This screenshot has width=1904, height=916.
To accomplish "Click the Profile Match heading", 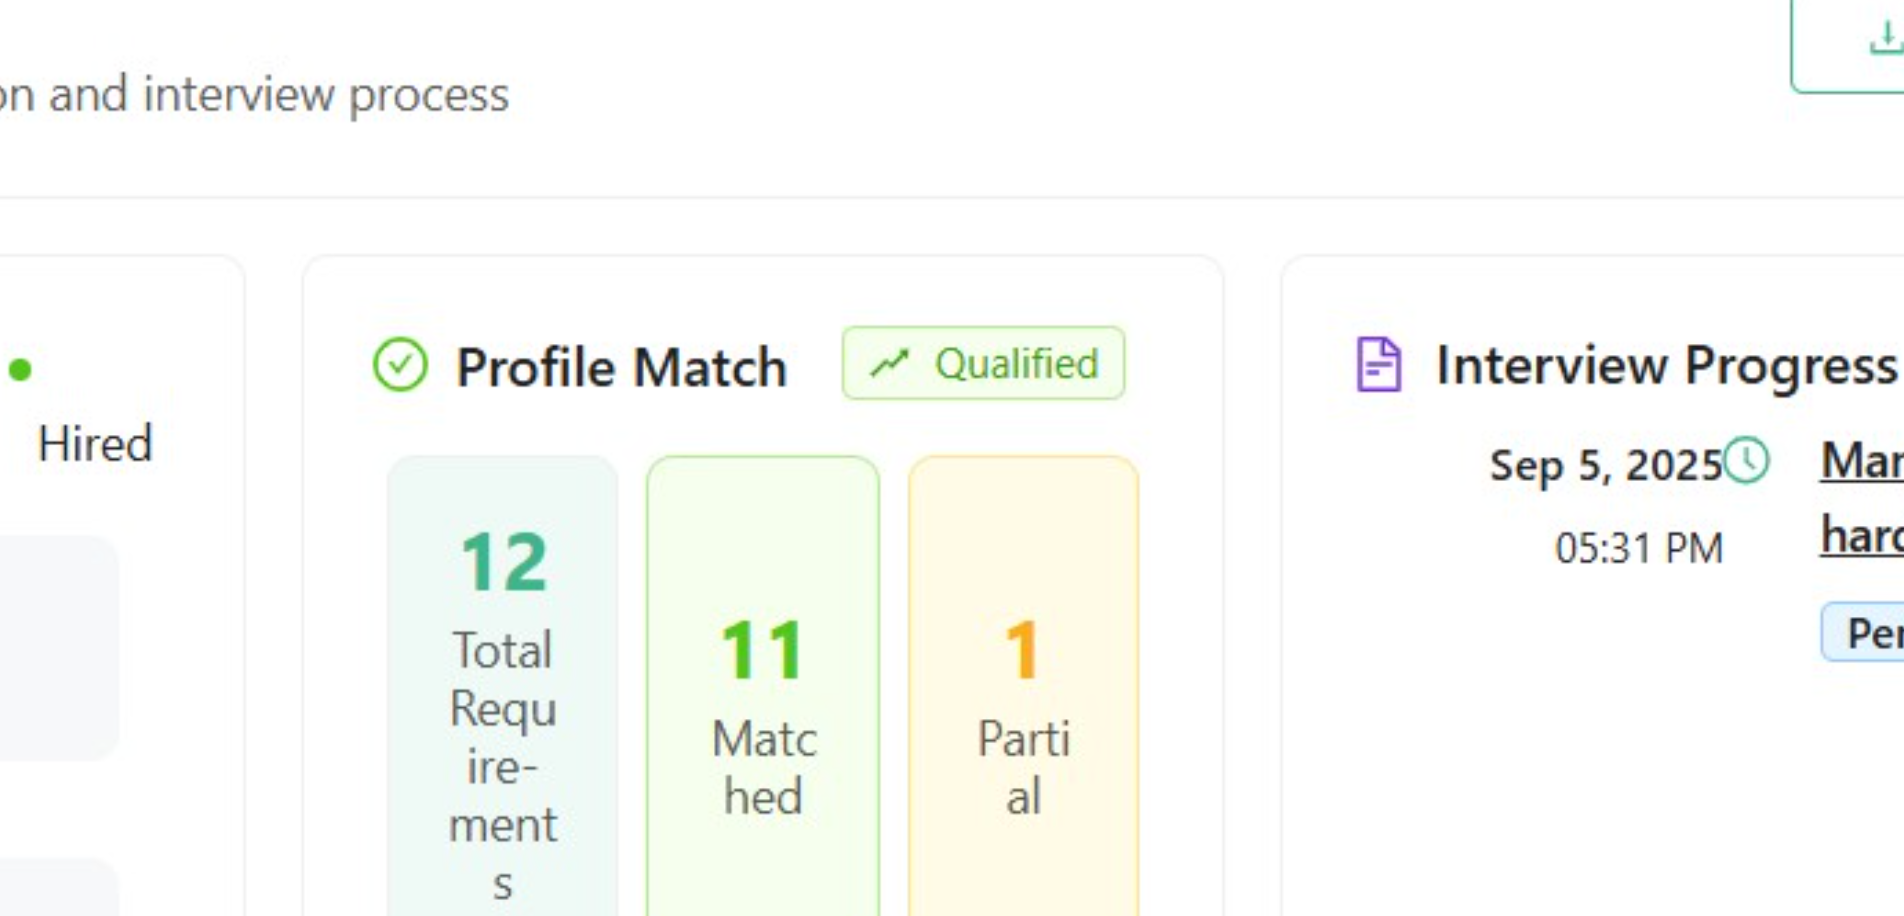I will coord(621,367).
